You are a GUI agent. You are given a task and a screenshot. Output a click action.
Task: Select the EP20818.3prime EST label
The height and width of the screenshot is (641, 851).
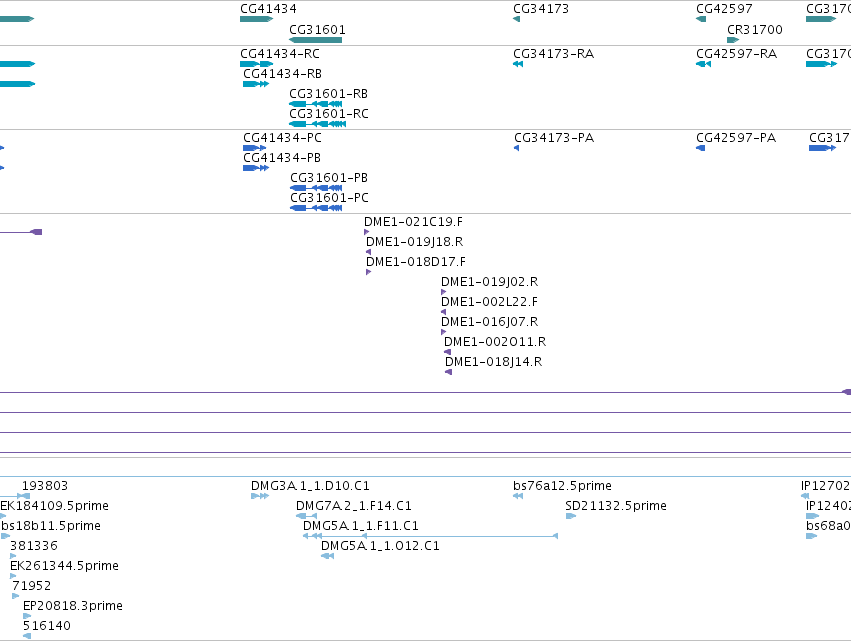pos(73,606)
